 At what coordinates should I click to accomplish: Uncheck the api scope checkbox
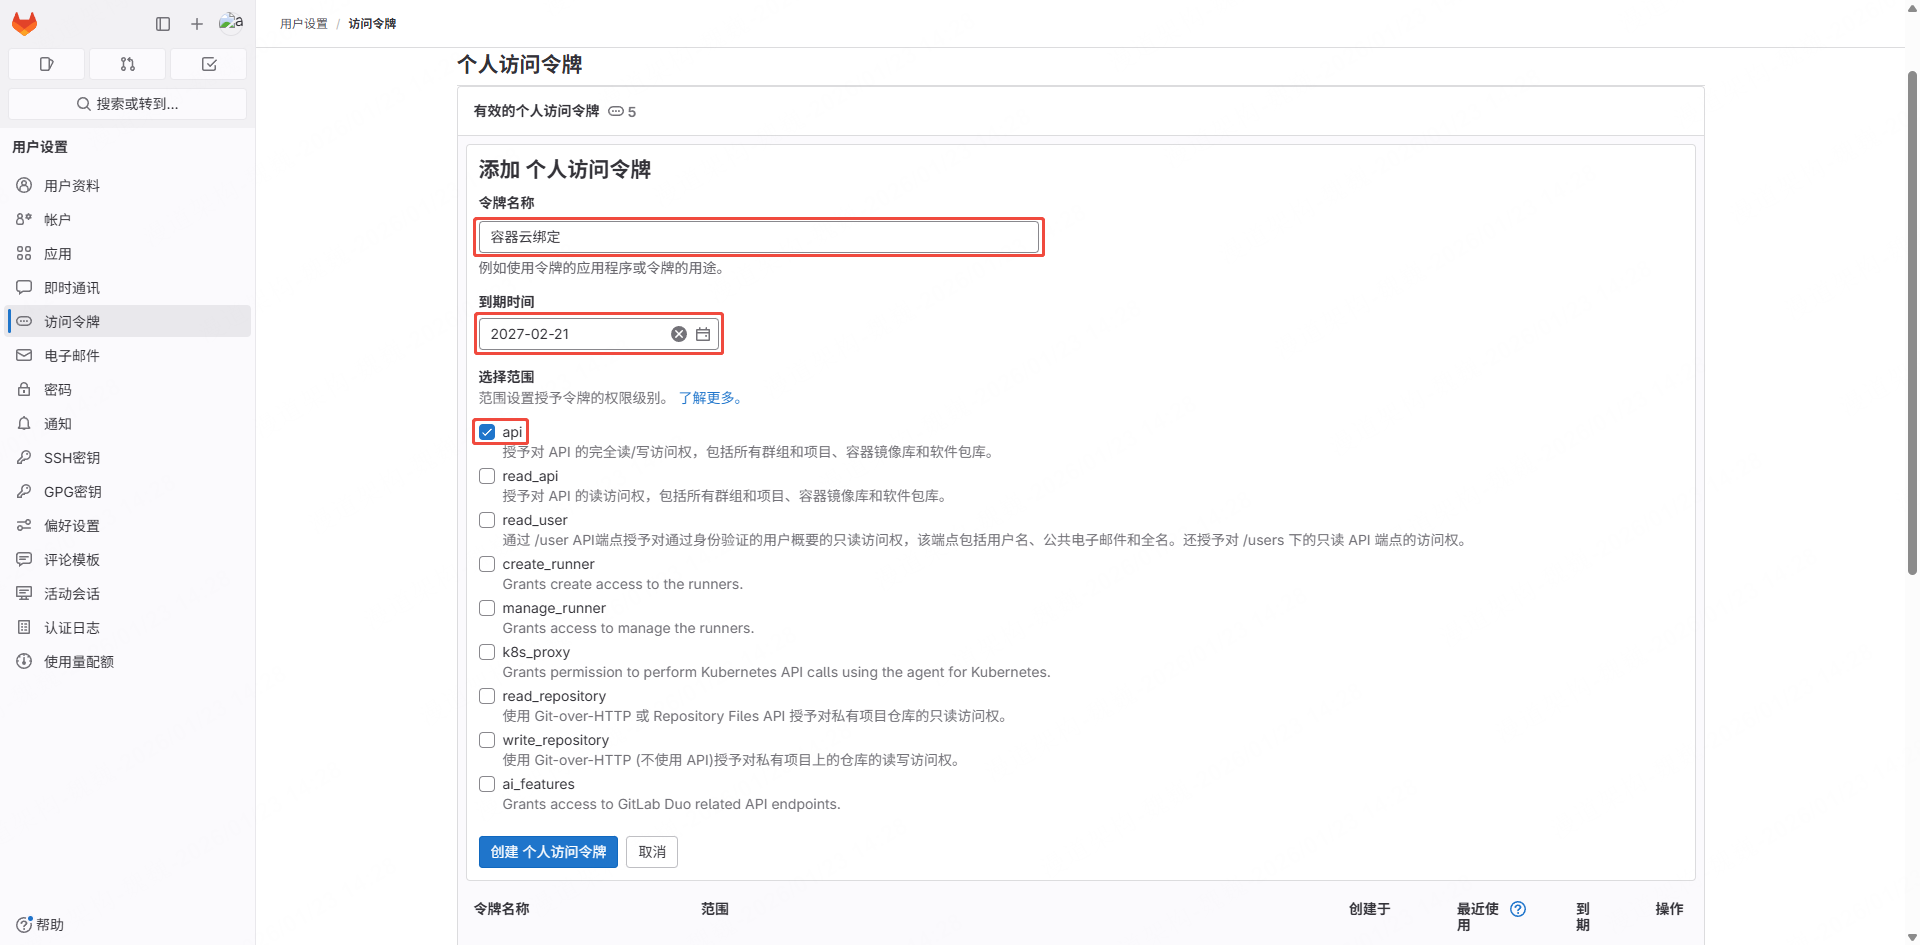tap(487, 432)
